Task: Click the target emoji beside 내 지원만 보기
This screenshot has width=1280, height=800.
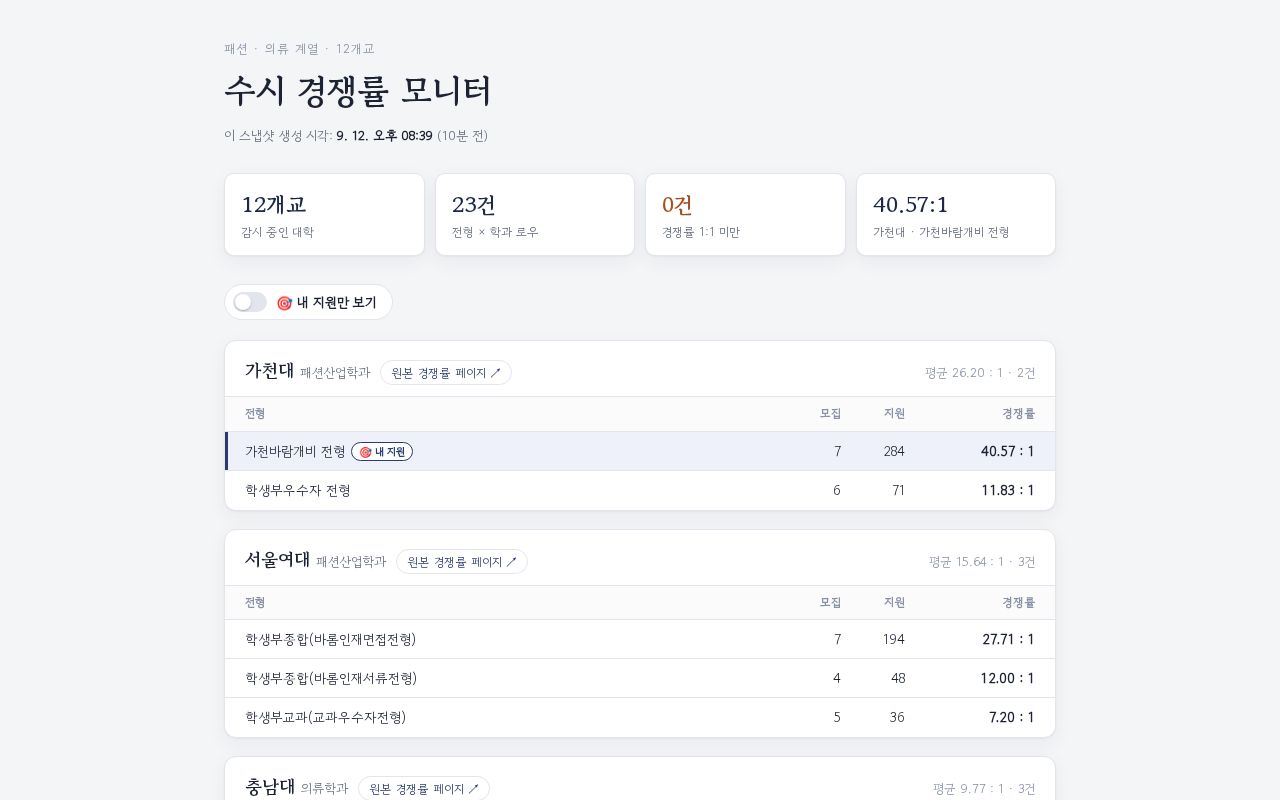Action: pos(284,303)
